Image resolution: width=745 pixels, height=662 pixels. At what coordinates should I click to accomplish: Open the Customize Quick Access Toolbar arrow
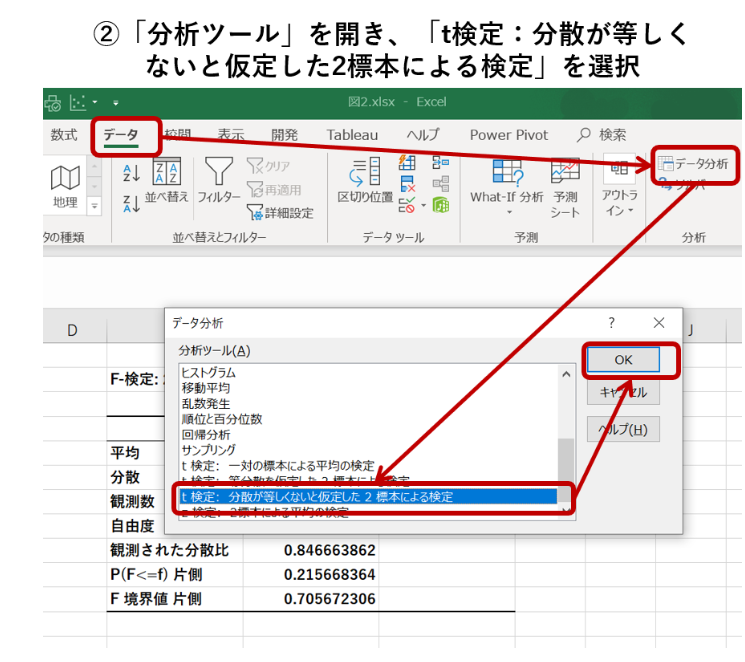pos(115,103)
